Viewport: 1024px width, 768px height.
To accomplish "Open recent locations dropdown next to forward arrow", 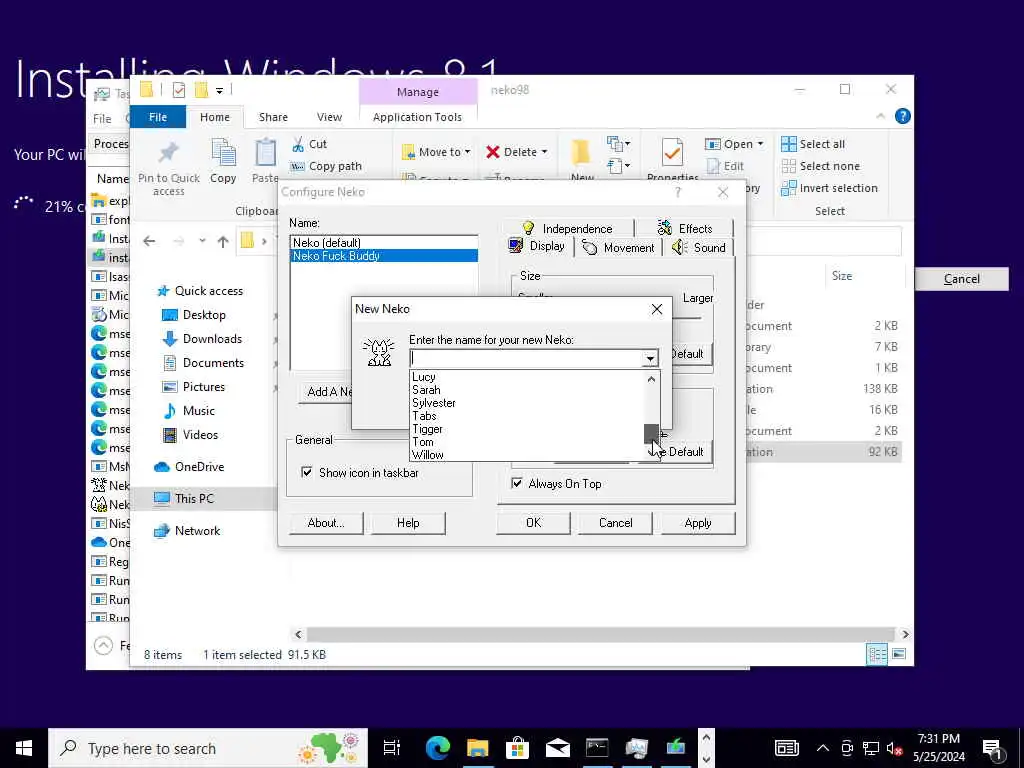I will 202,241.
